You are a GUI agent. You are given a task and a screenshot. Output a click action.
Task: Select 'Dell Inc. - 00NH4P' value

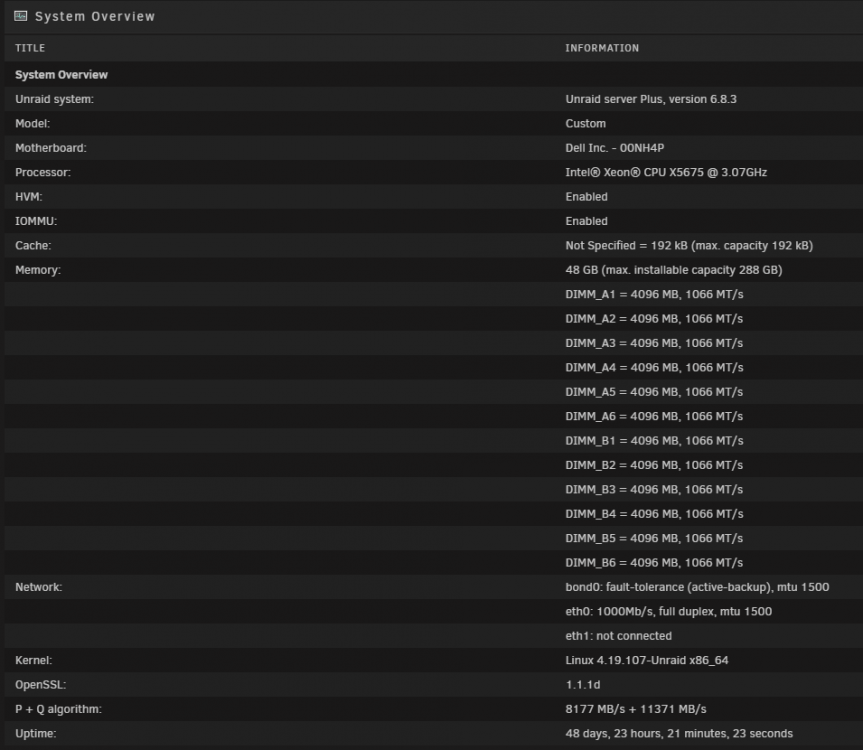coord(615,148)
